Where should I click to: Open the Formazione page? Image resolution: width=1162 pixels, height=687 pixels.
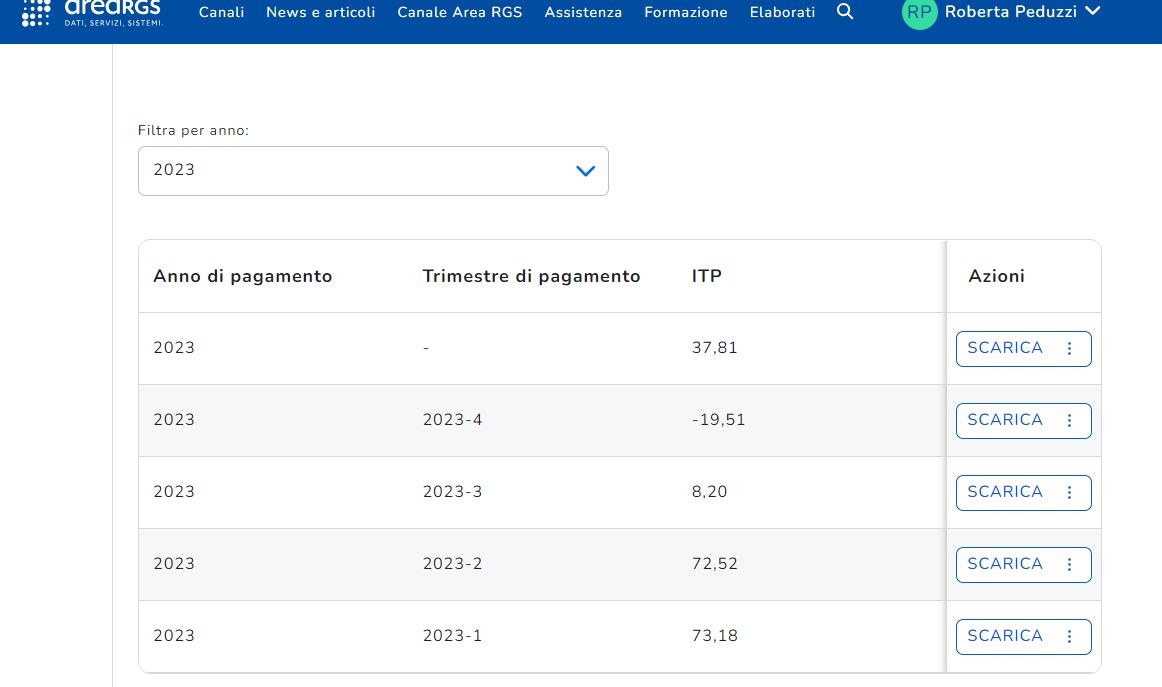pos(685,13)
